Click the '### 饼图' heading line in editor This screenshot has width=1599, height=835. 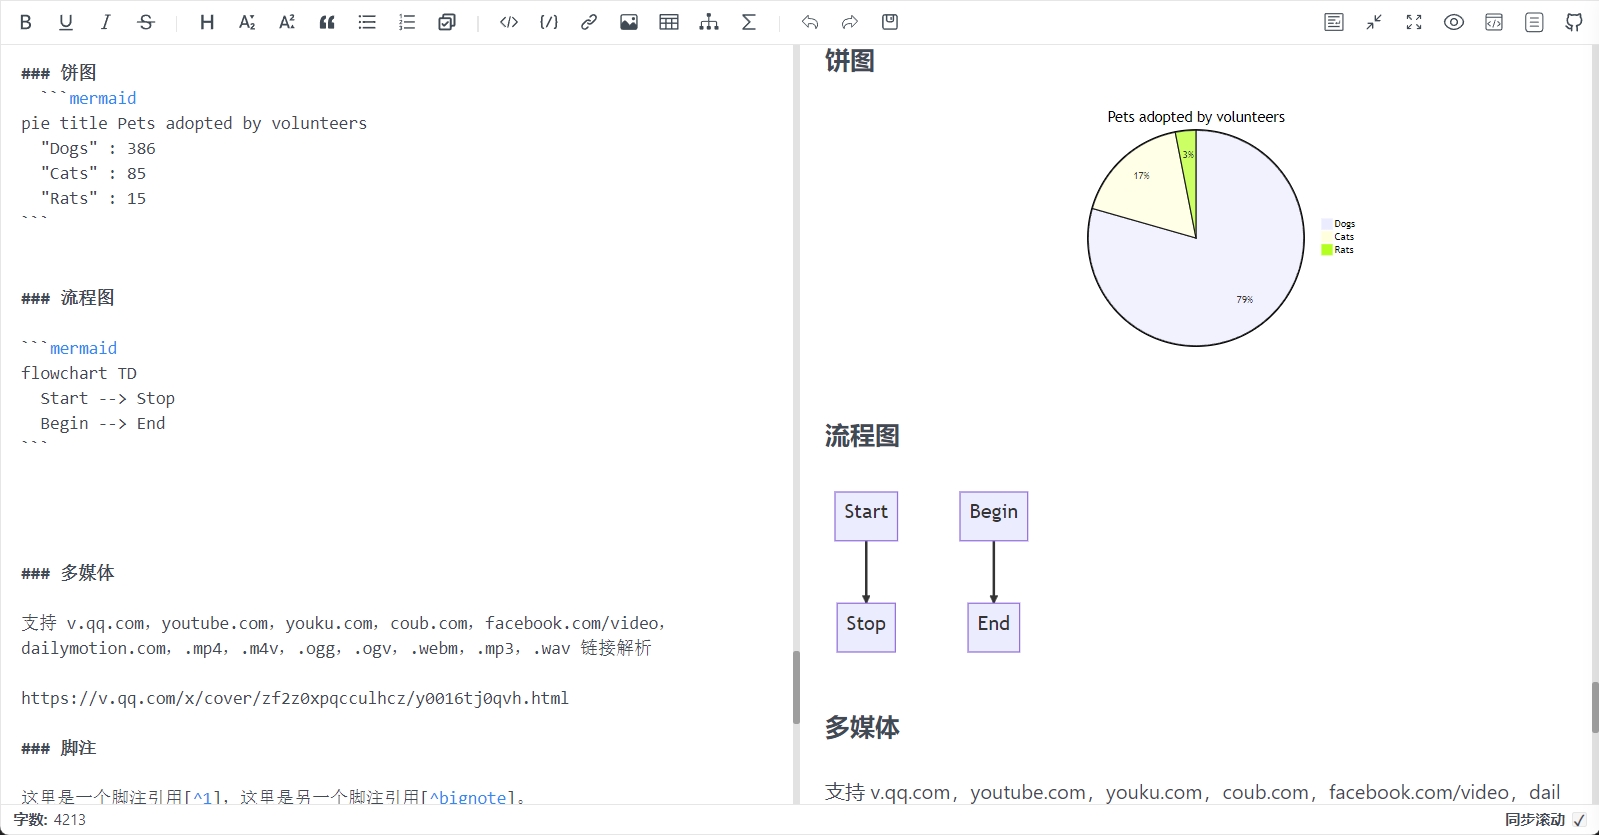pos(59,73)
